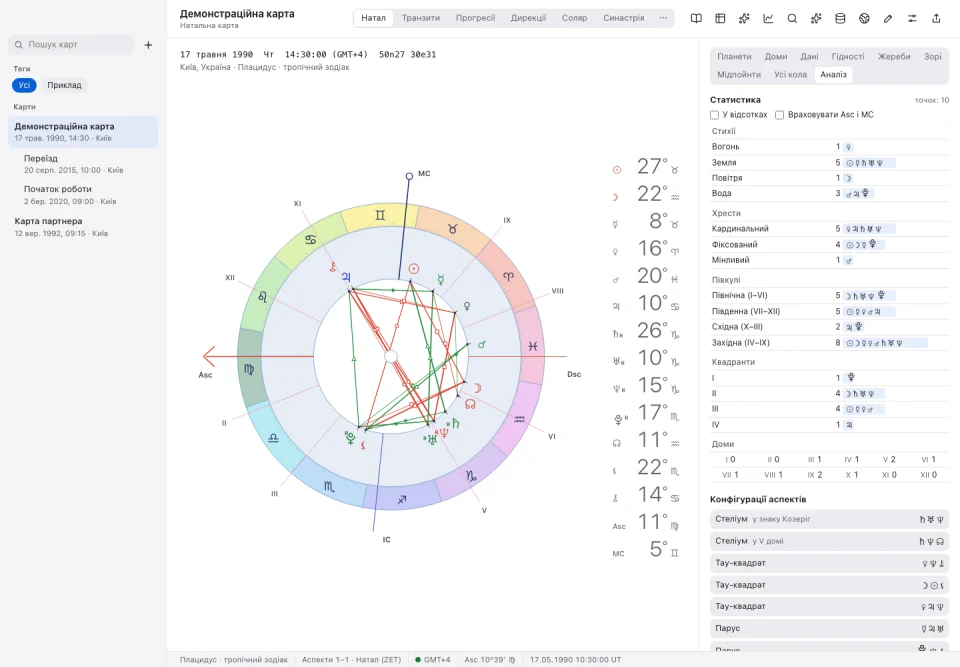This screenshot has width=960, height=667.
Task: Click '17.05.1990 10:30:00 UT' in status bar
Action: pos(576,660)
